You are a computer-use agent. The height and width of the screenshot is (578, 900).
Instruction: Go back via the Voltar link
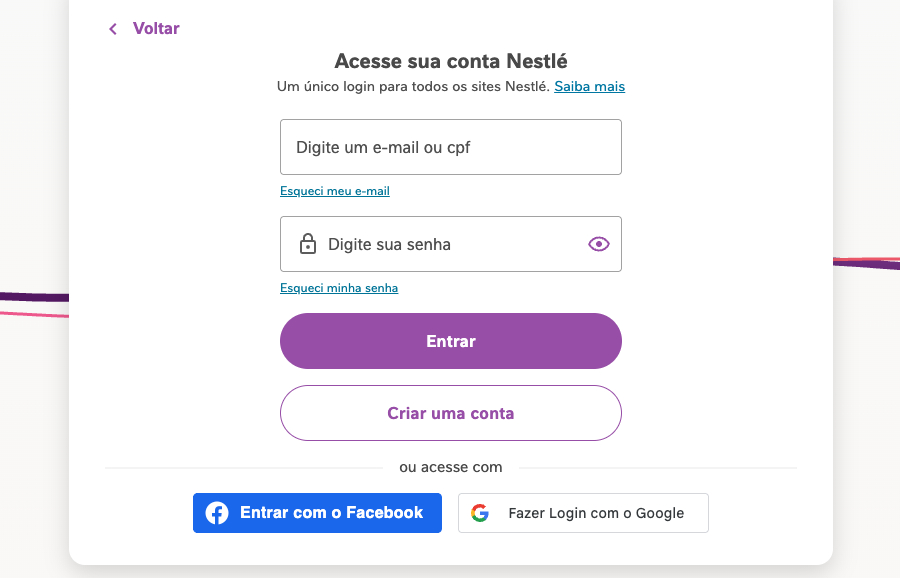click(x=156, y=29)
